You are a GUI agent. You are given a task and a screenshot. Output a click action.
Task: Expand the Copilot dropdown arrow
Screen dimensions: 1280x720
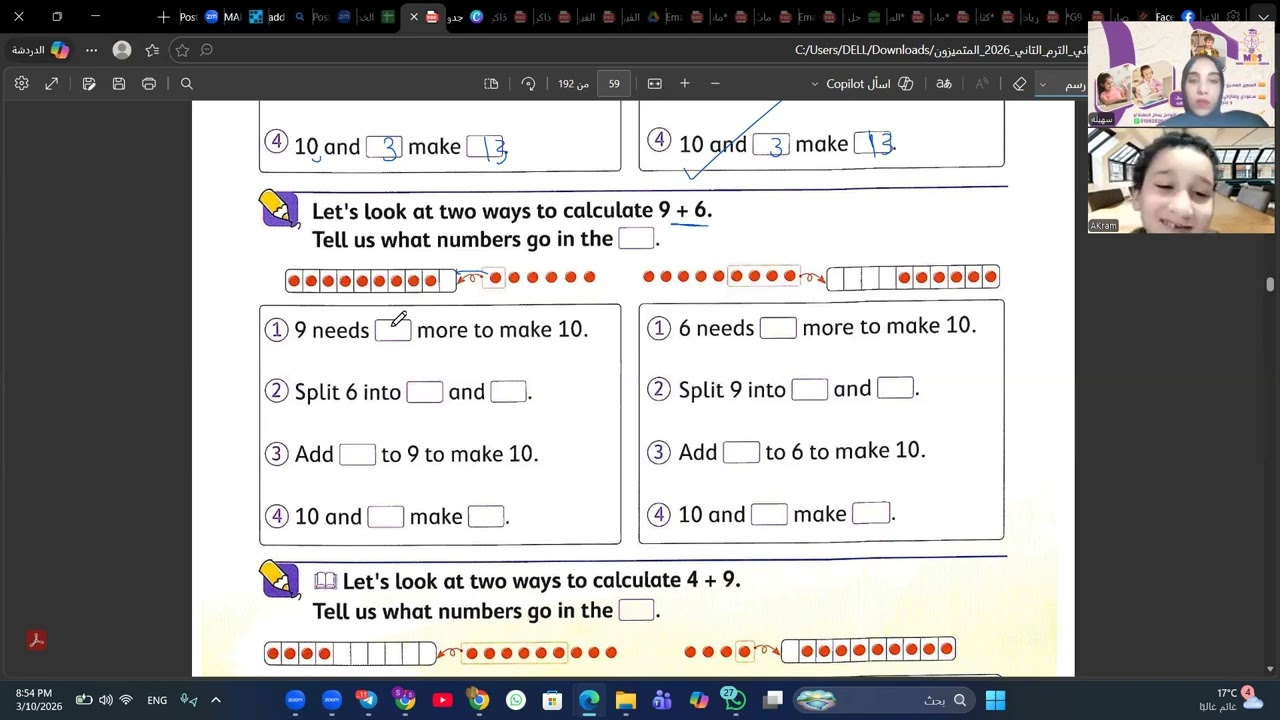pyautogui.click(x=815, y=84)
